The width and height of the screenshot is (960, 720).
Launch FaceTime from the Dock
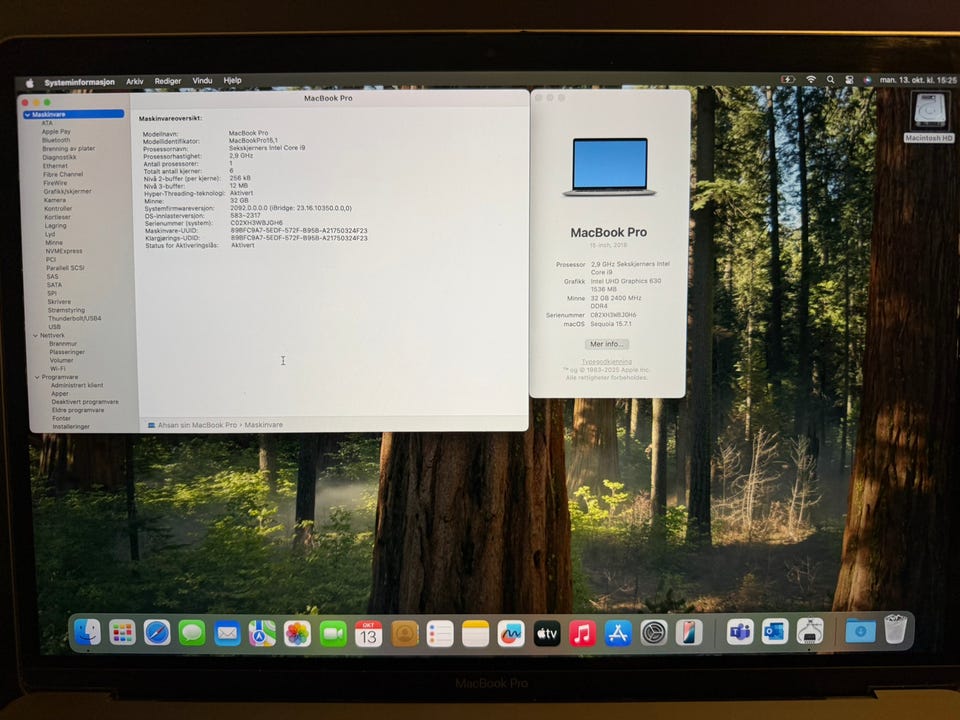click(x=333, y=634)
